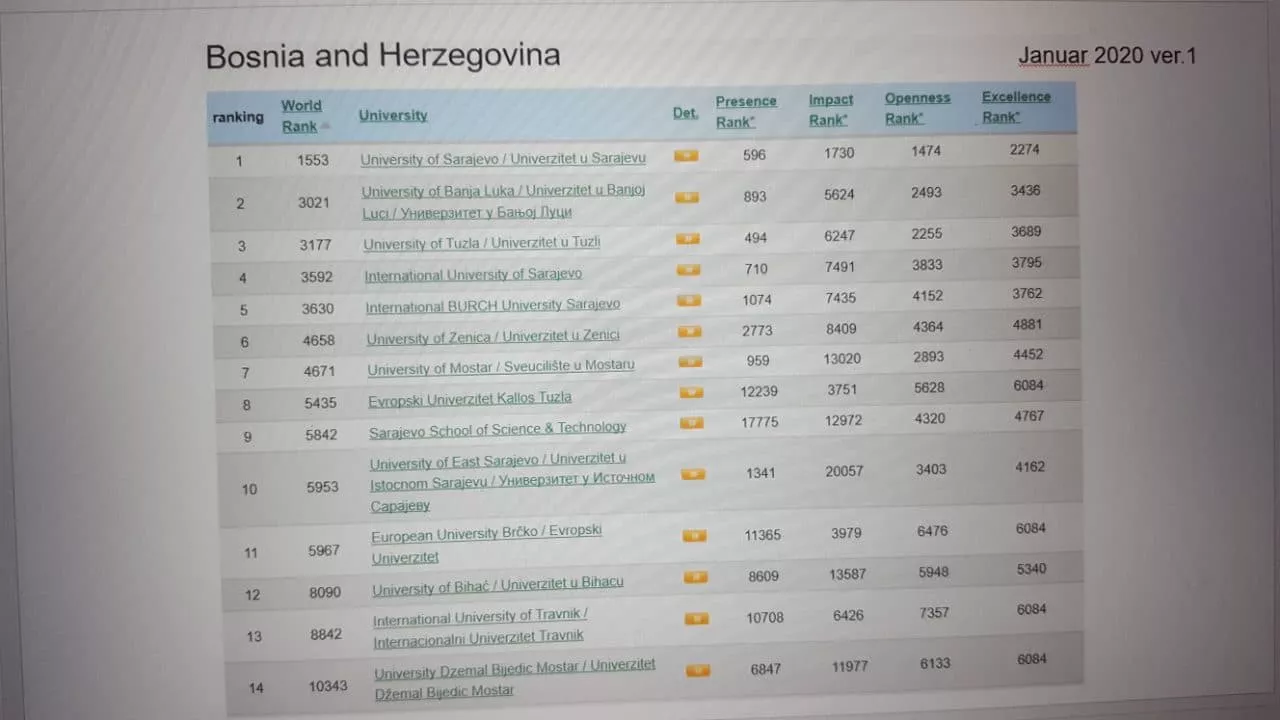Click details icon for International BURCH University
Screen dimensions: 1280x720
tap(689, 301)
